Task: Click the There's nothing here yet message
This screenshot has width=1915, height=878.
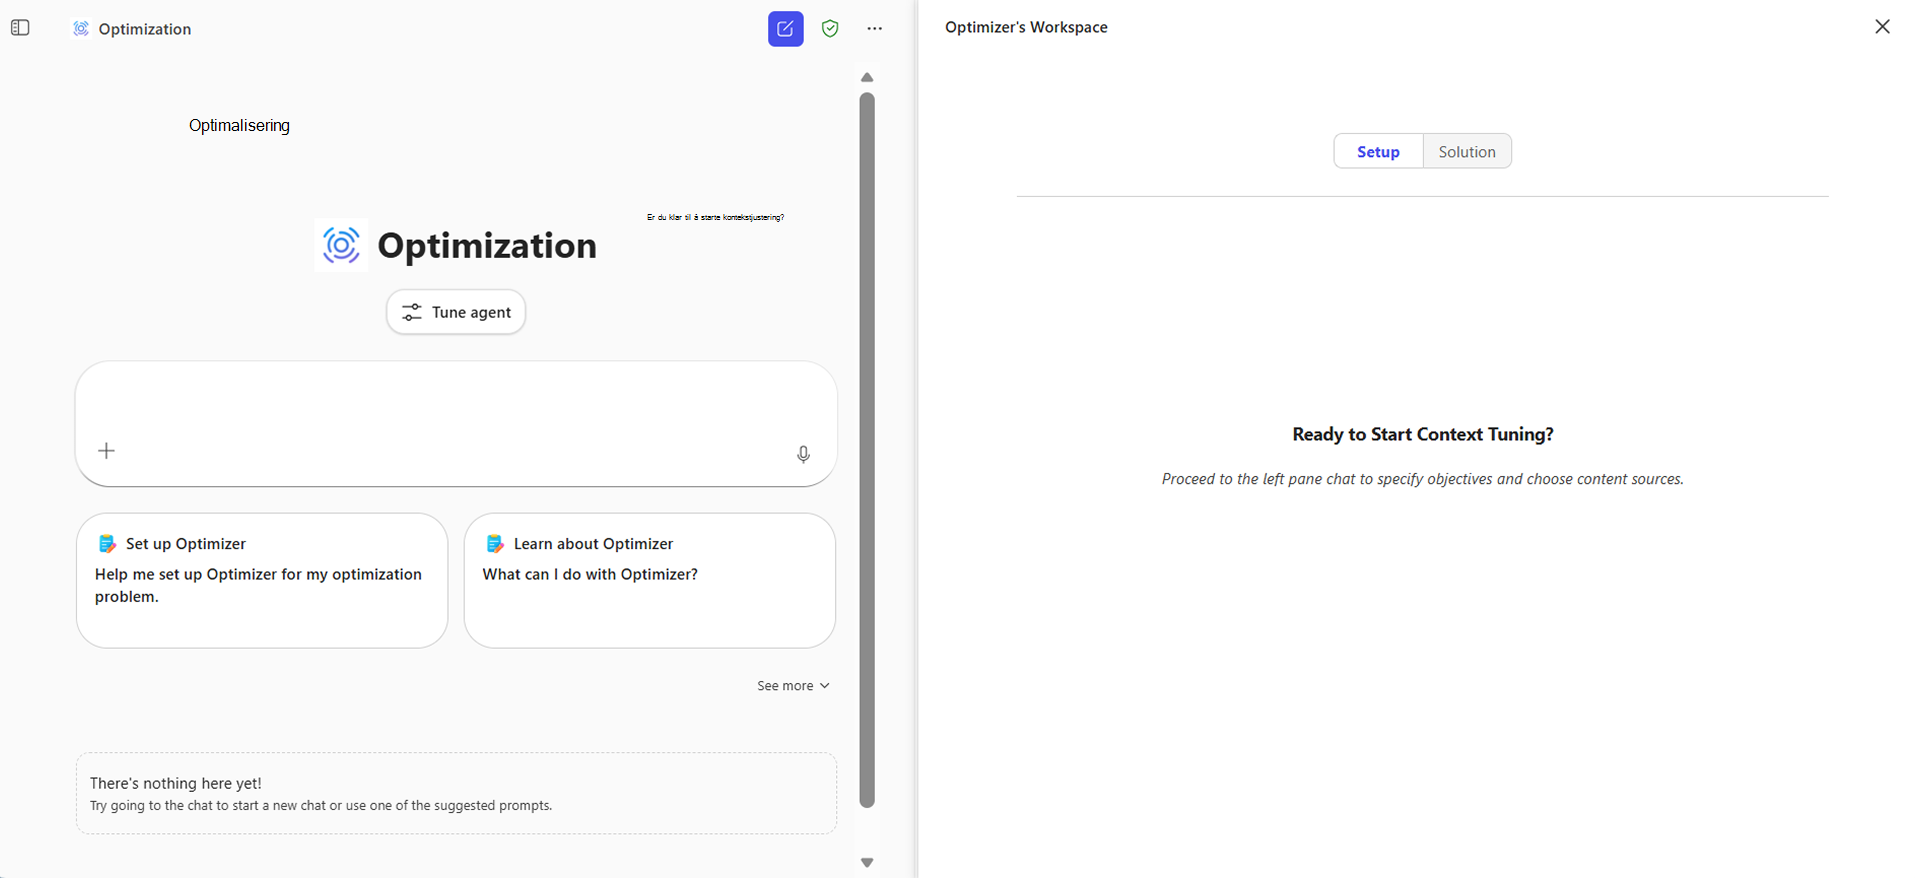Action: click(176, 783)
